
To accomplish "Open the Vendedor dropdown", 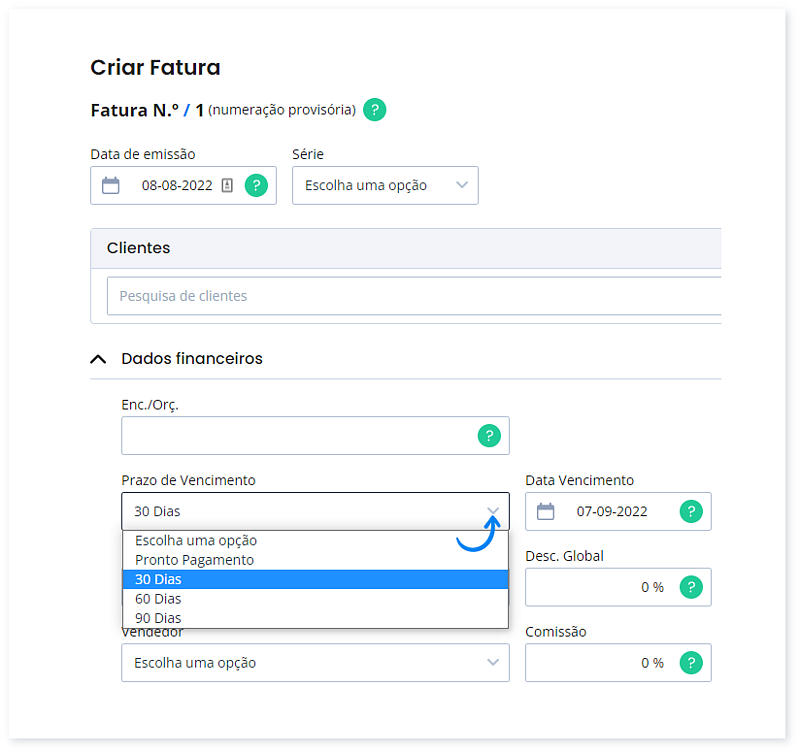I will (x=315, y=662).
